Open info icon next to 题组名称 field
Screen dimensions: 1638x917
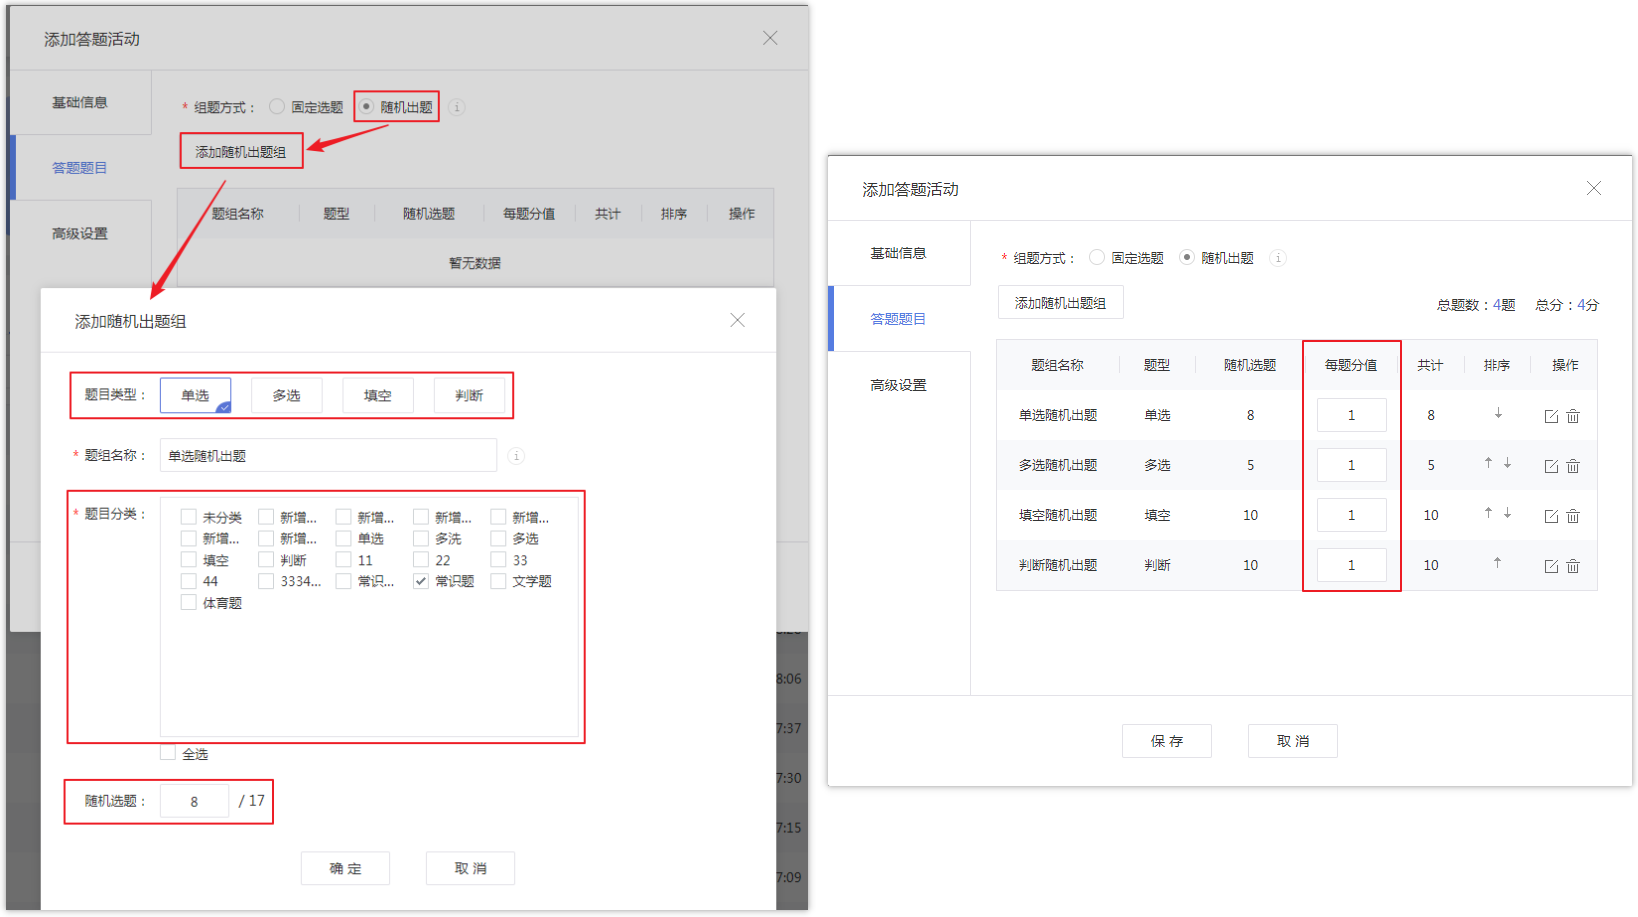[516, 456]
